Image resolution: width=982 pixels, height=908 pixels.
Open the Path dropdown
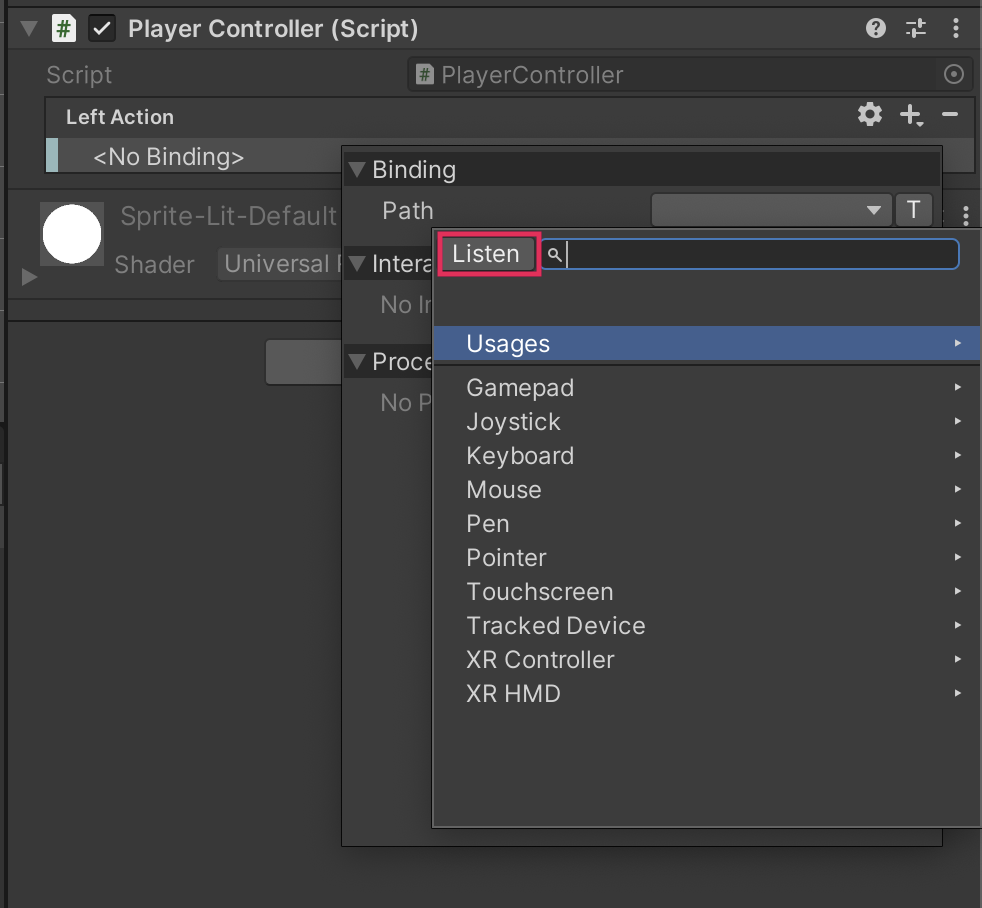pyautogui.click(x=770, y=210)
